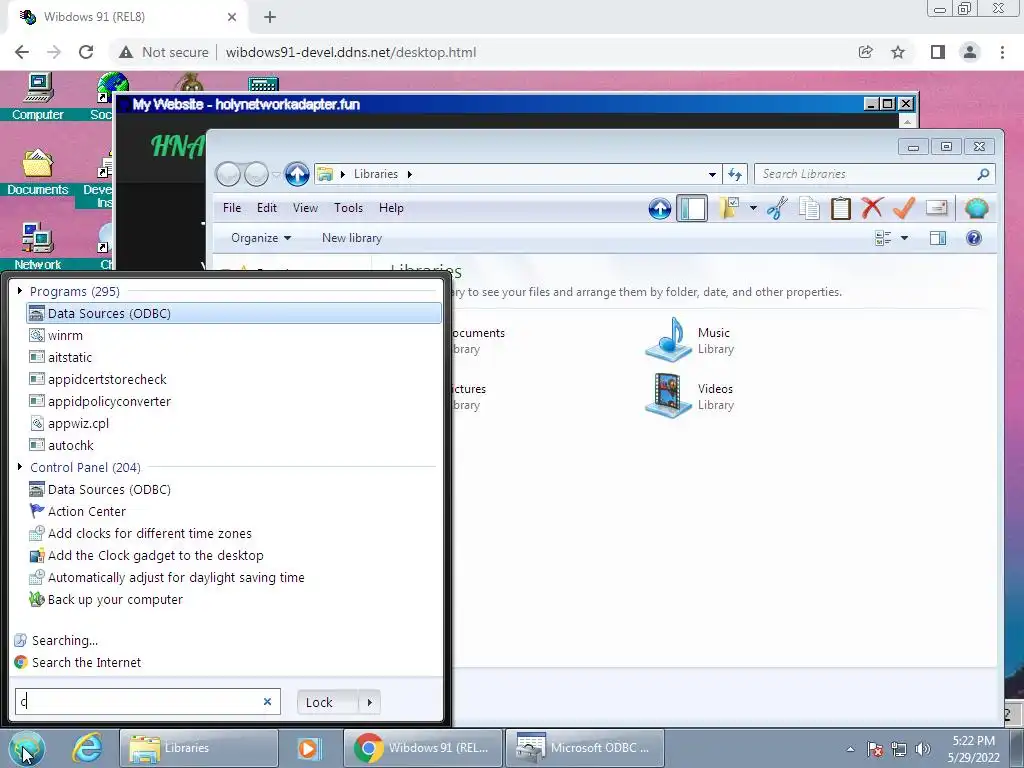Open the arrow menu next to Lock
The image size is (1024, 768).
coord(370,703)
